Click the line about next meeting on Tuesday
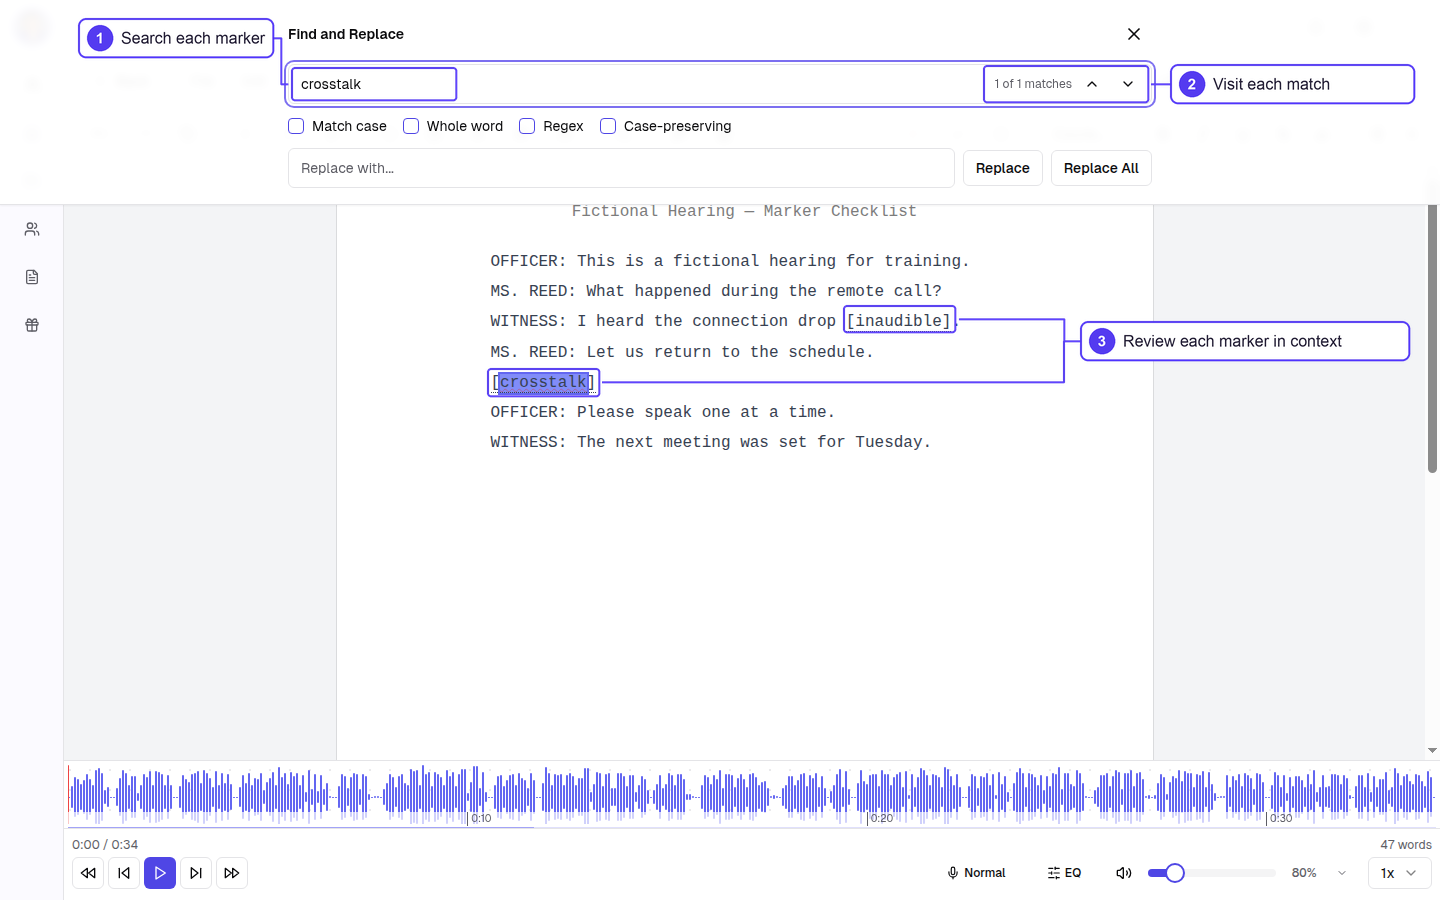The image size is (1440, 900). (710, 442)
